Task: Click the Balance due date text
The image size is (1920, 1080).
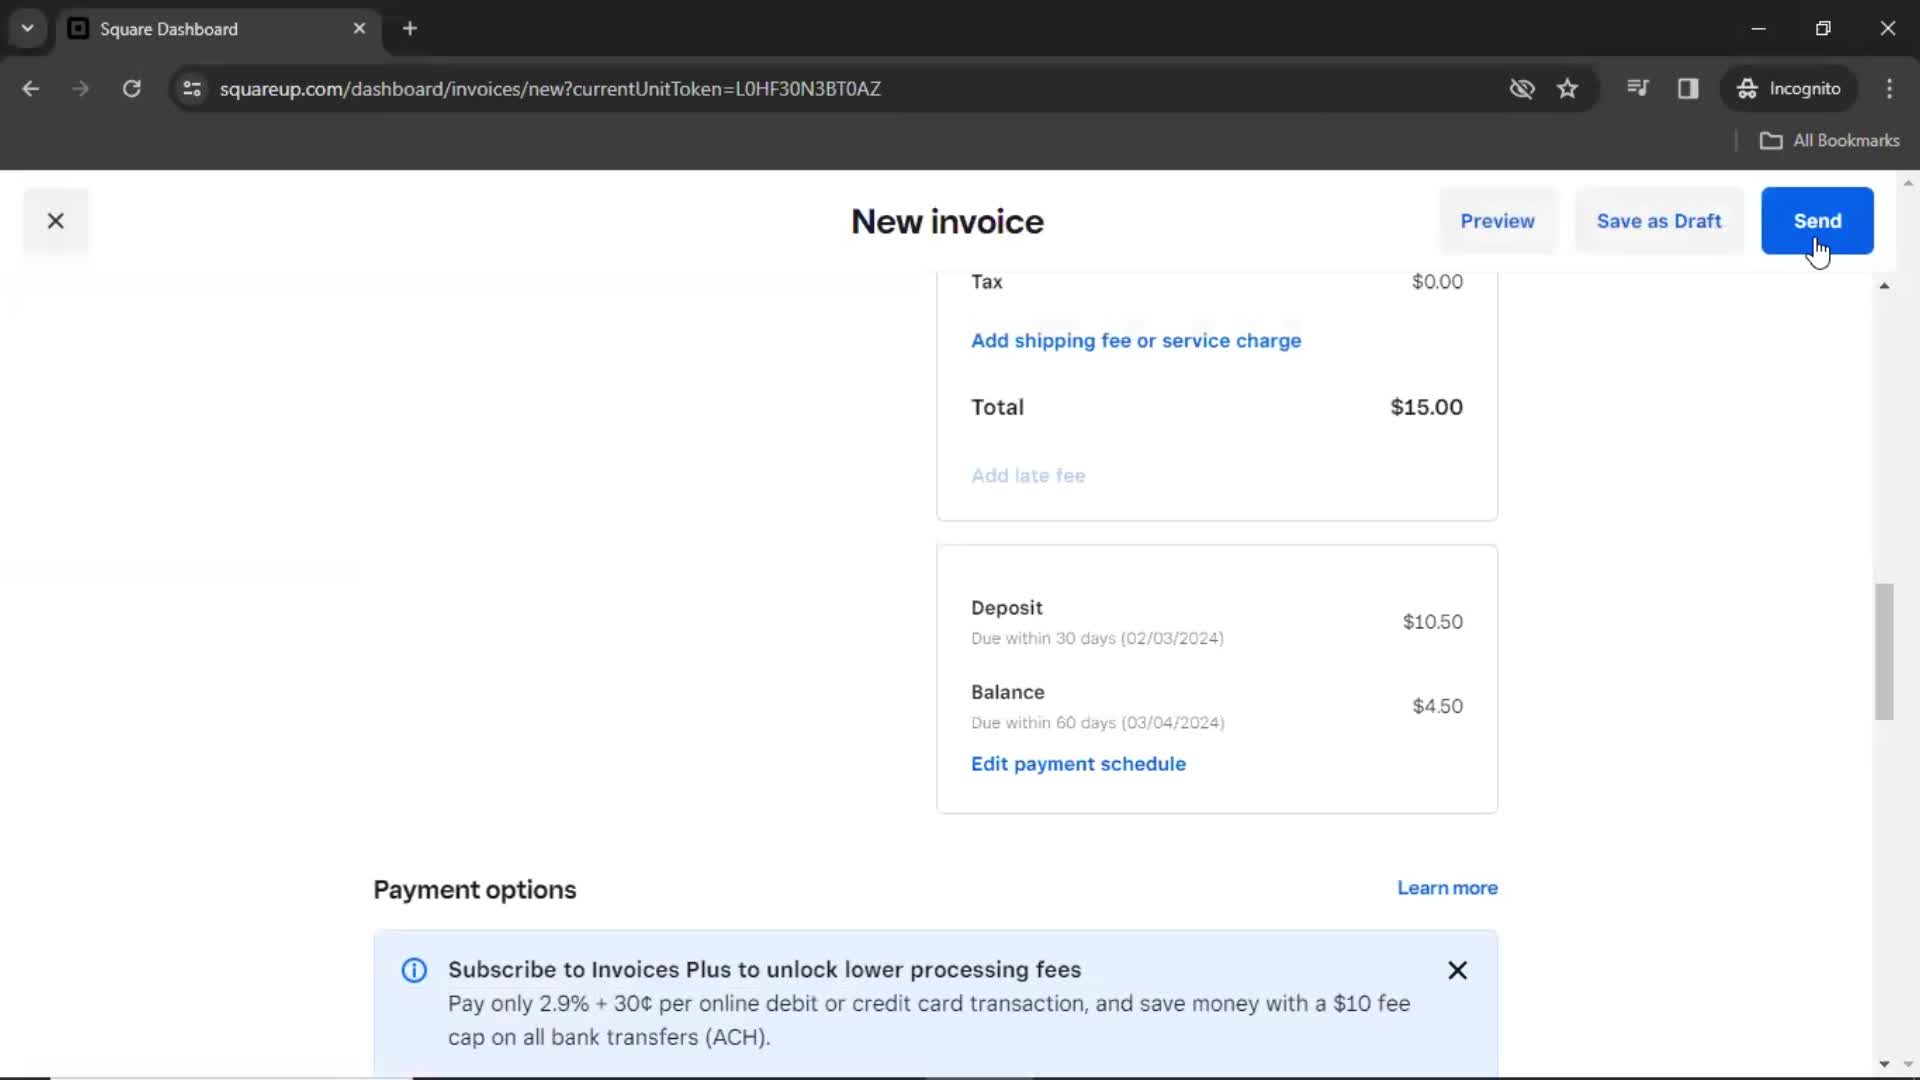Action: 1097,722
